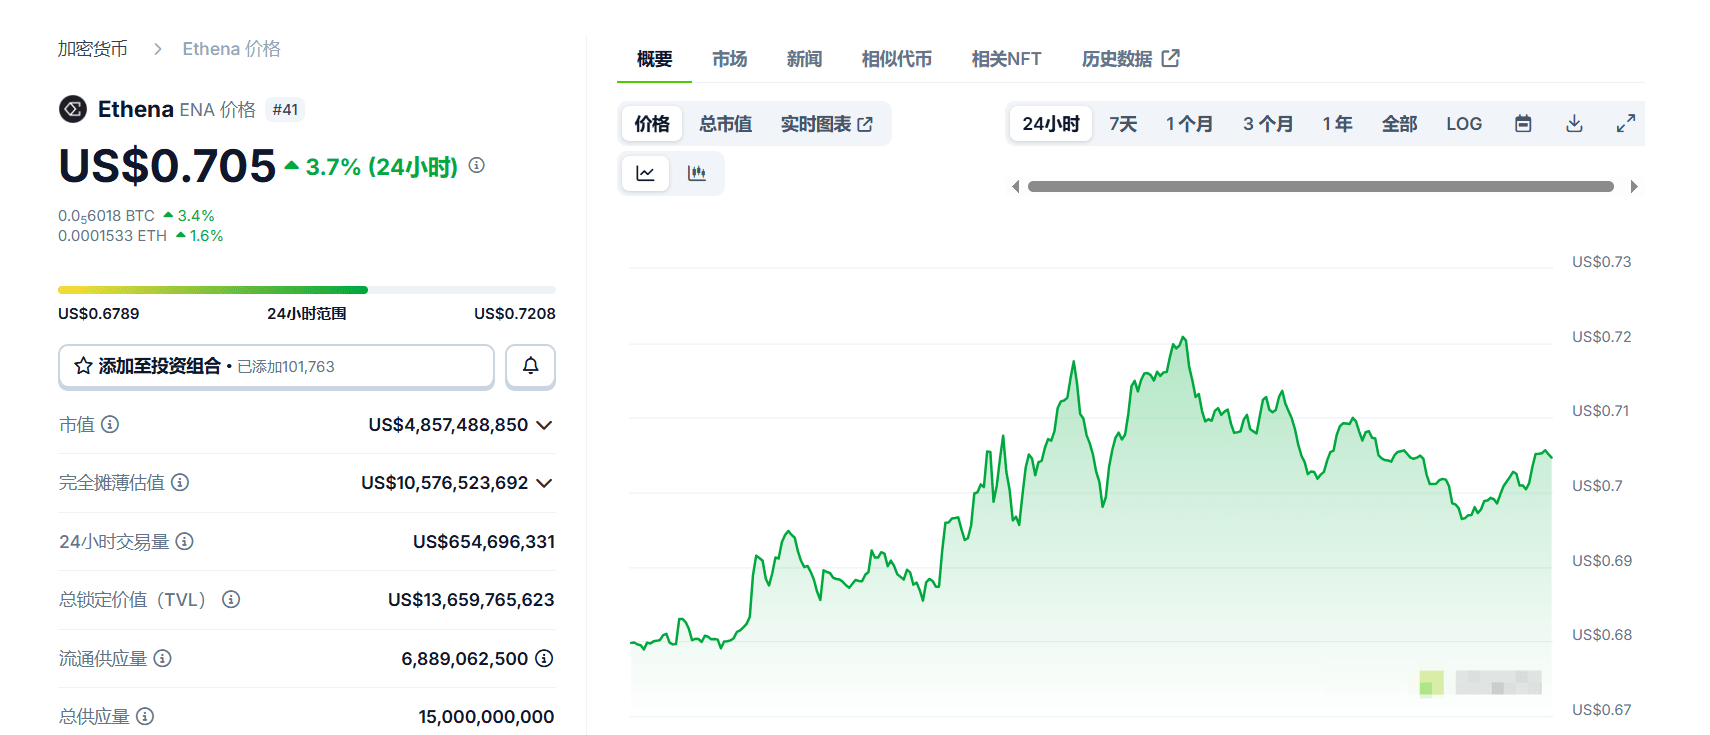Open the calendar date range picker
Image resolution: width=1710 pixels, height=735 pixels.
pyautogui.click(x=1523, y=124)
